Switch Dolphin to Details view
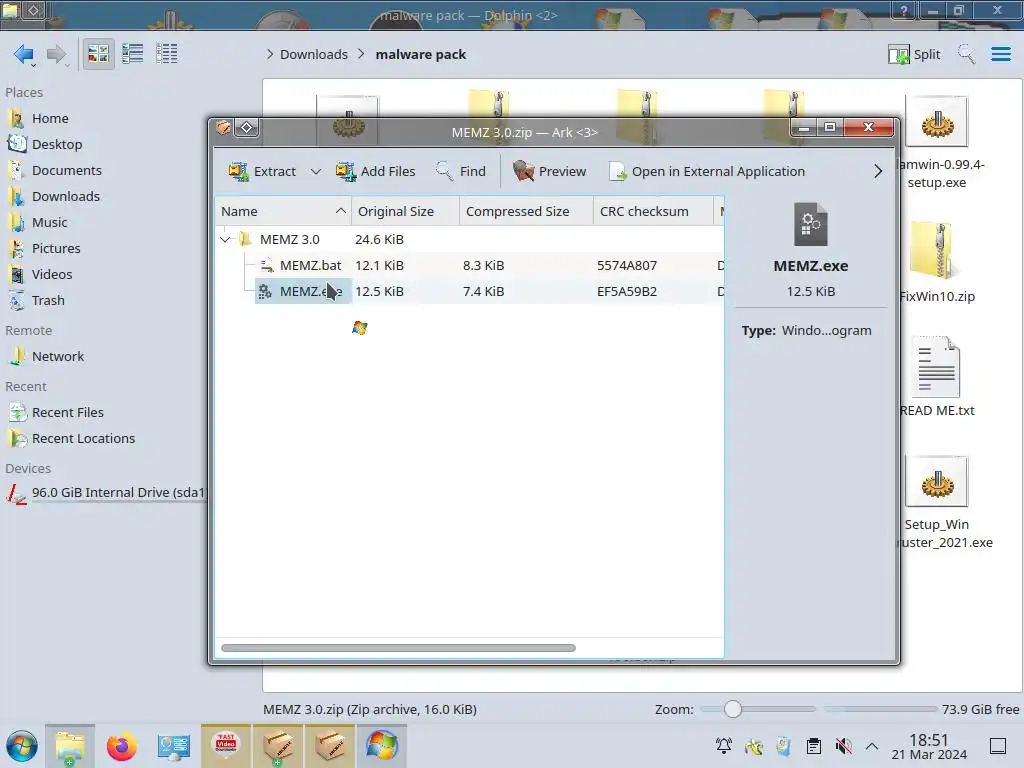This screenshot has width=1024, height=768. pos(167,54)
